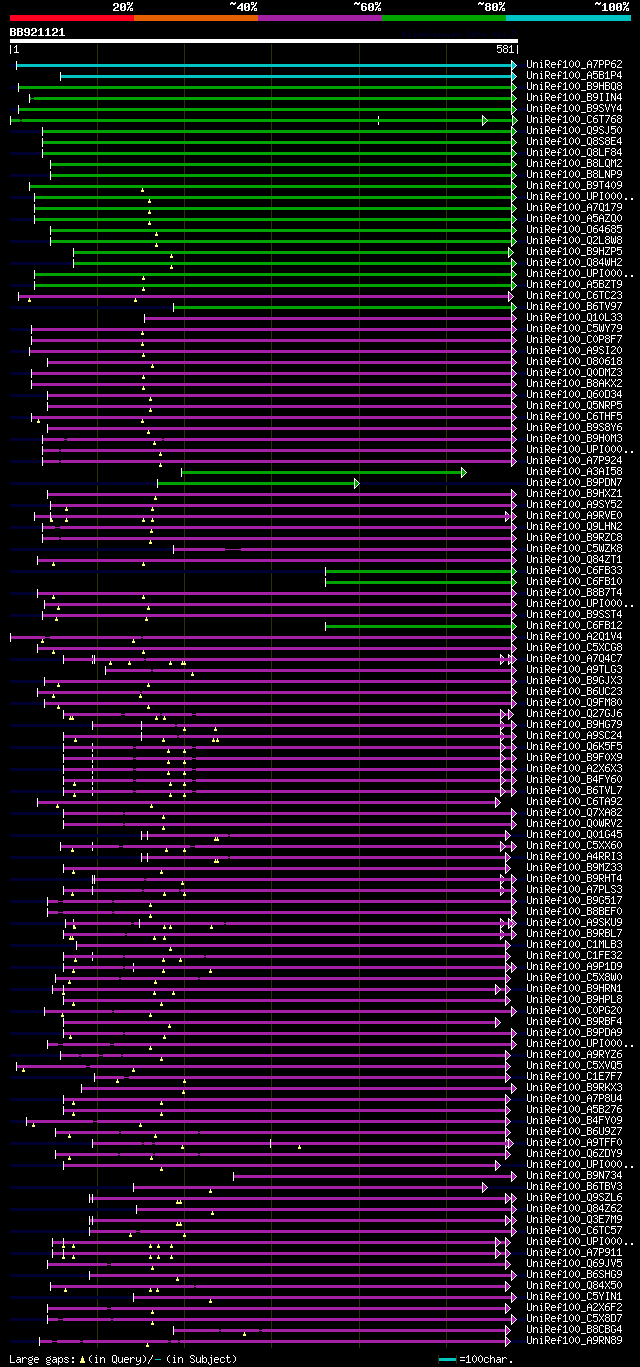
Task: Select UniRef100_Q3E7M9 label
Action: pos(573,1220)
